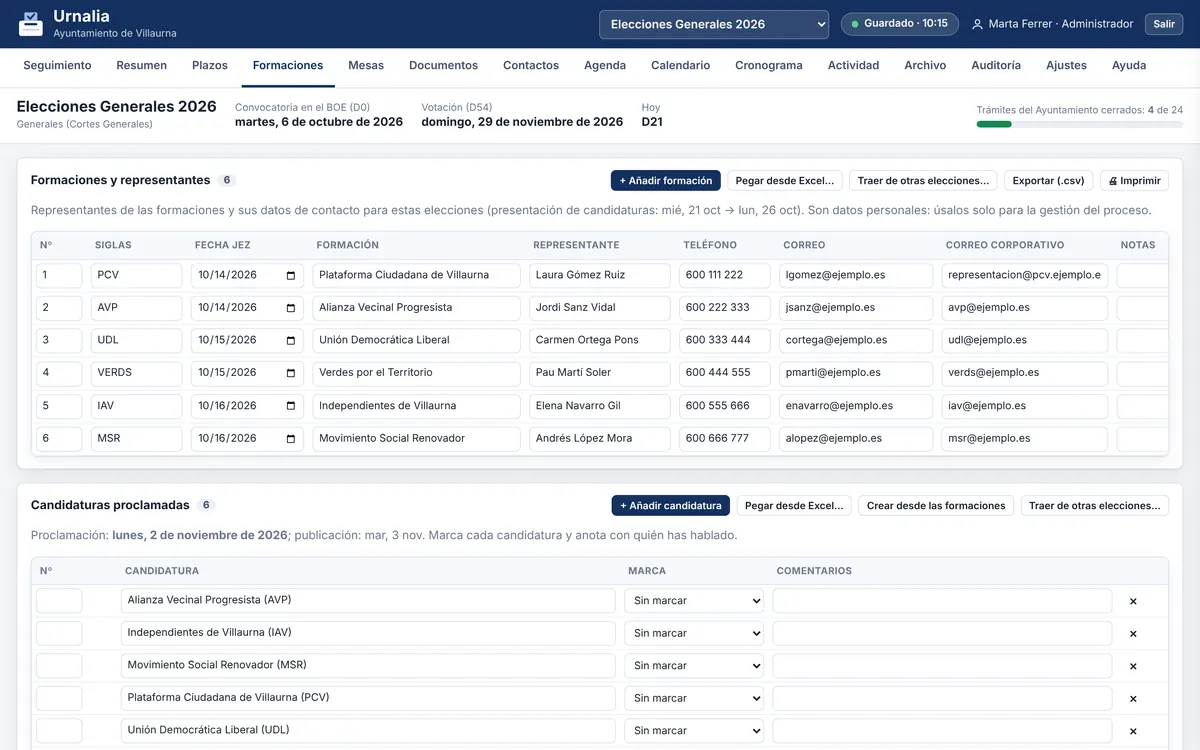Open the calendar picker in the UDL row
The height and width of the screenshot is (750, 1200).
[x=291, y=340]
